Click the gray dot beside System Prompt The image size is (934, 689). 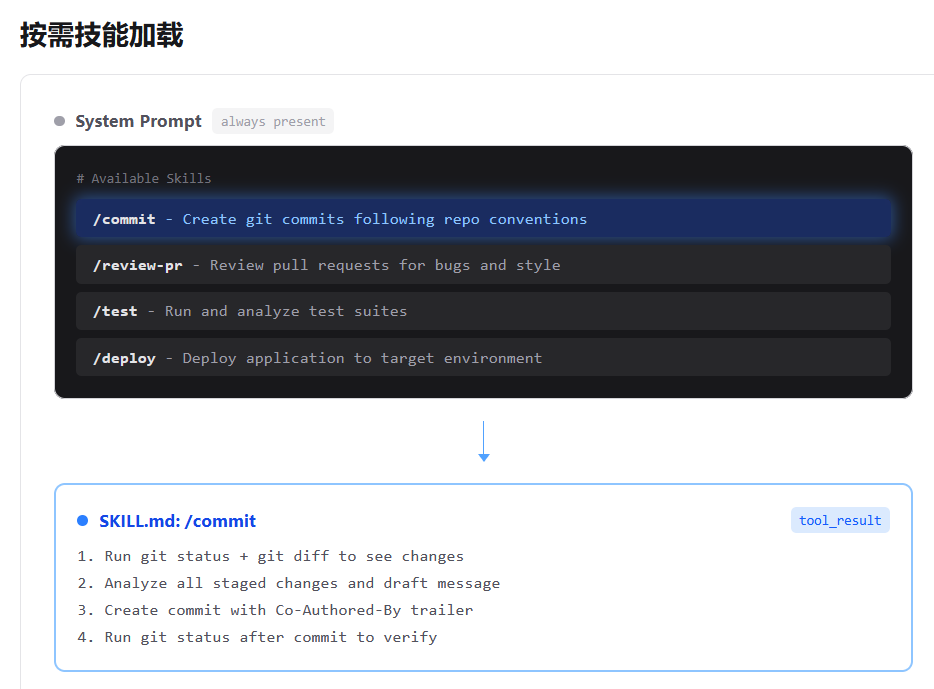[x=60, y=121]
